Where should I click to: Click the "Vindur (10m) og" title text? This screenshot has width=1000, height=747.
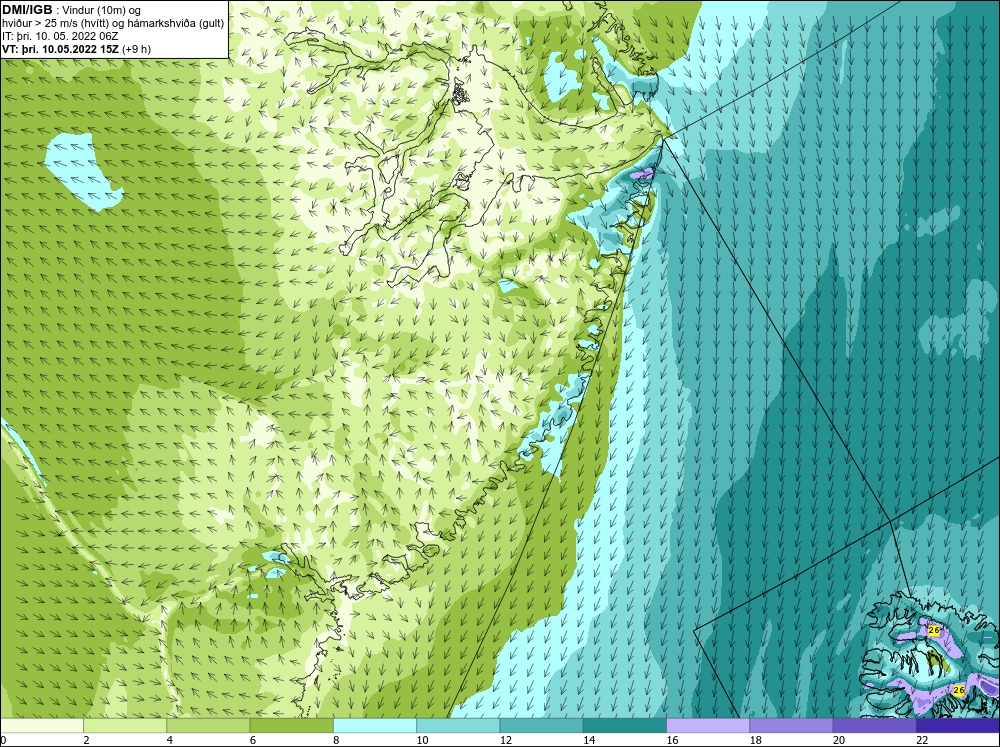(x=102, y=10)
